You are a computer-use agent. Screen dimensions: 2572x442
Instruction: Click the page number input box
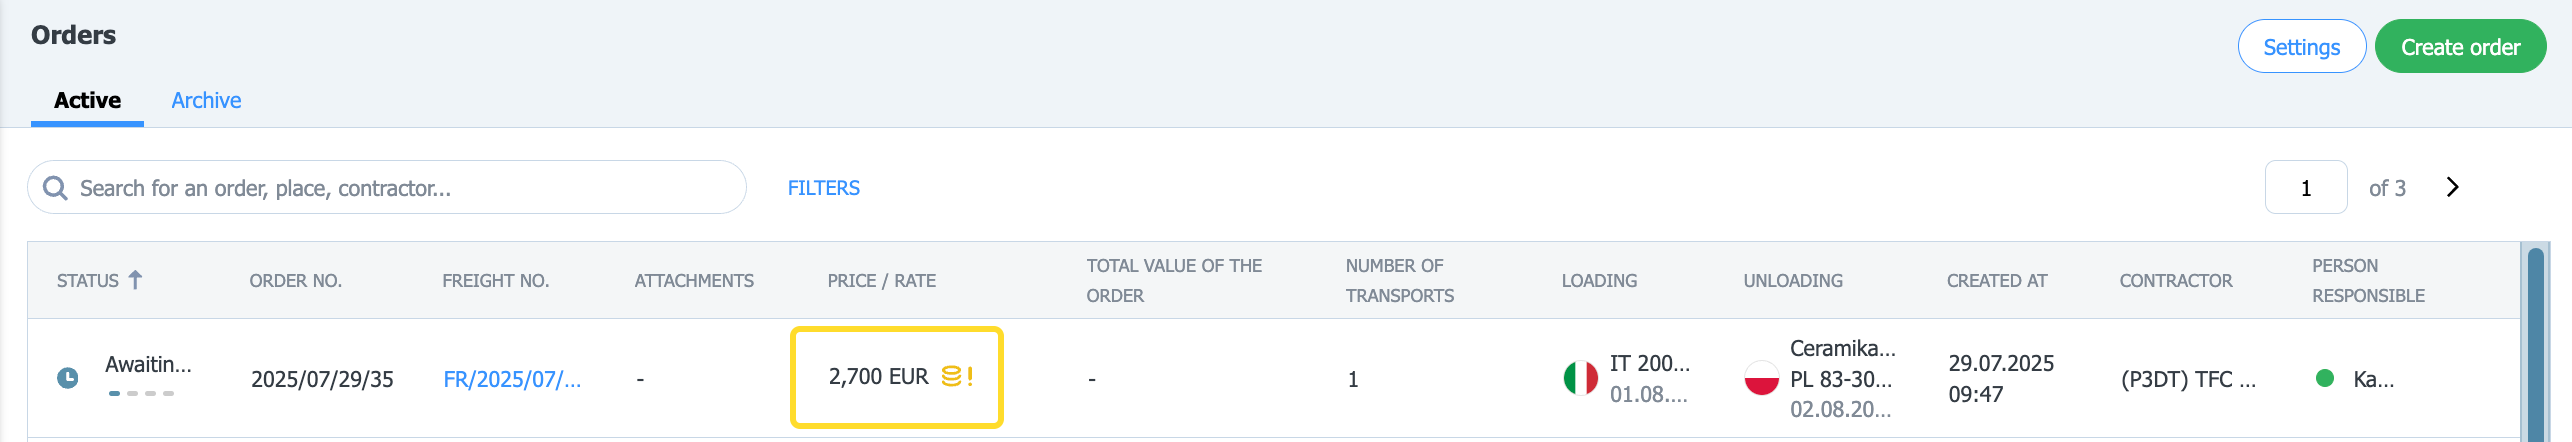coord(2306,188)
